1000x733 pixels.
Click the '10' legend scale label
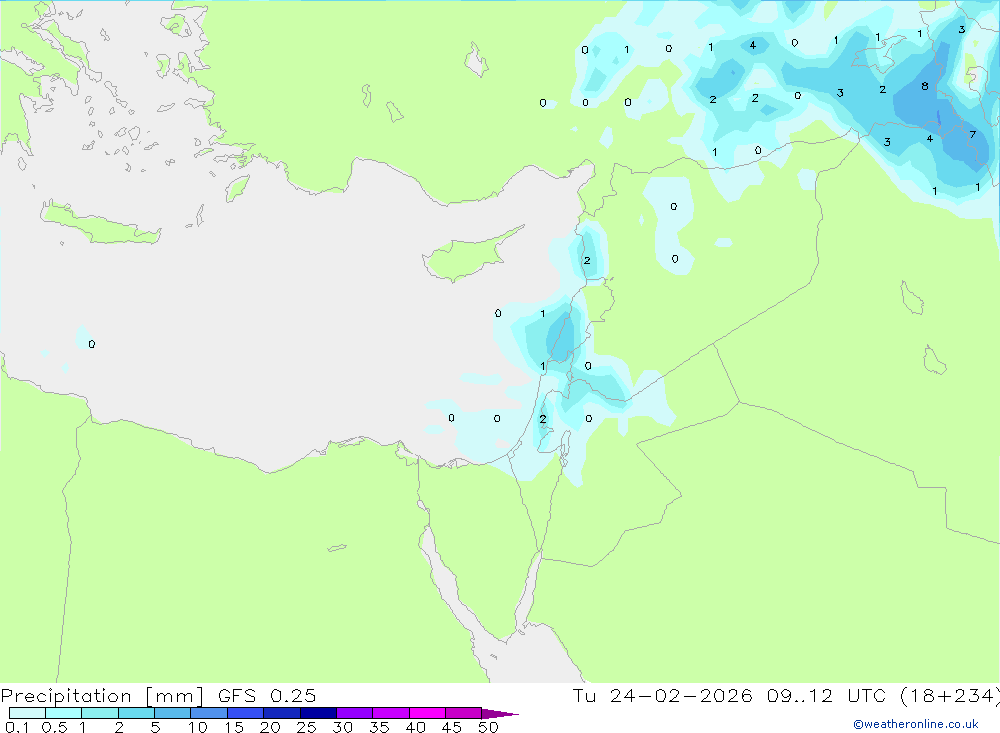point(198,727)
